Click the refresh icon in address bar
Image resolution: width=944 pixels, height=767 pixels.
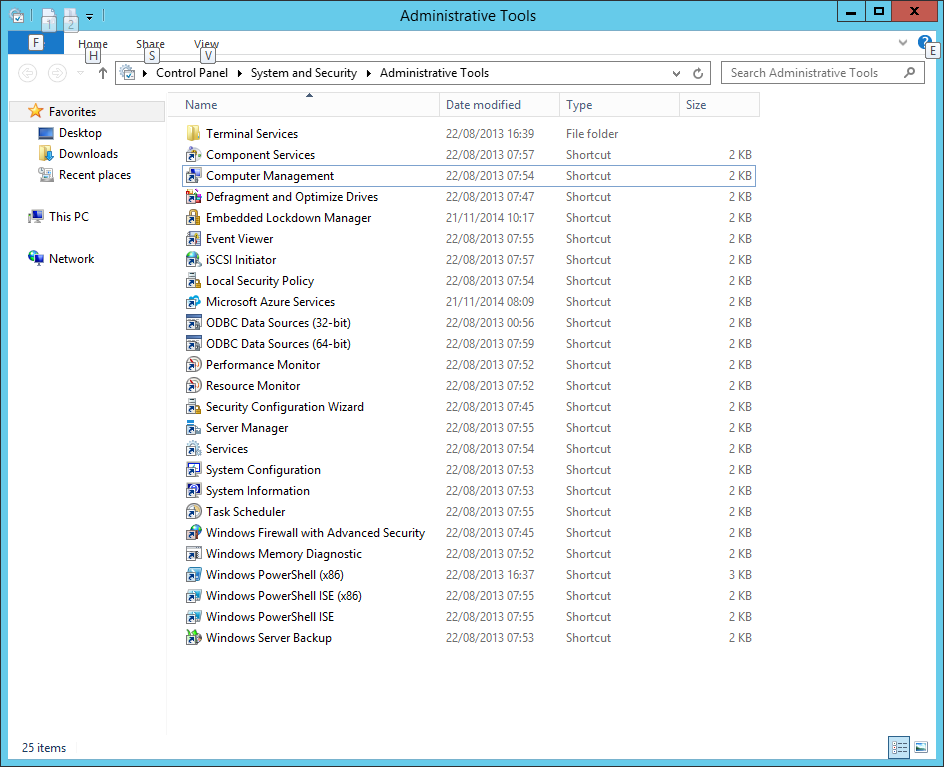pyautogui.click(x=698, y=73)
